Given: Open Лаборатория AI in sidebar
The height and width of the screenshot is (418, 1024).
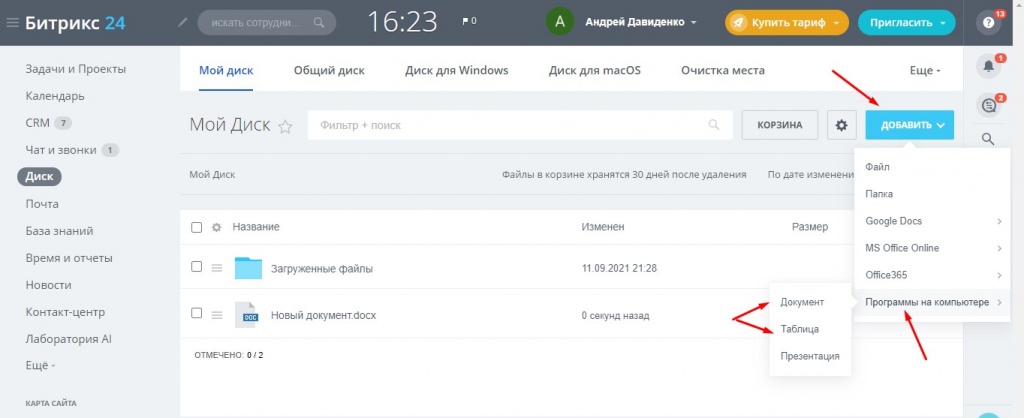Looking at the screenshot, I should [69, 339].
